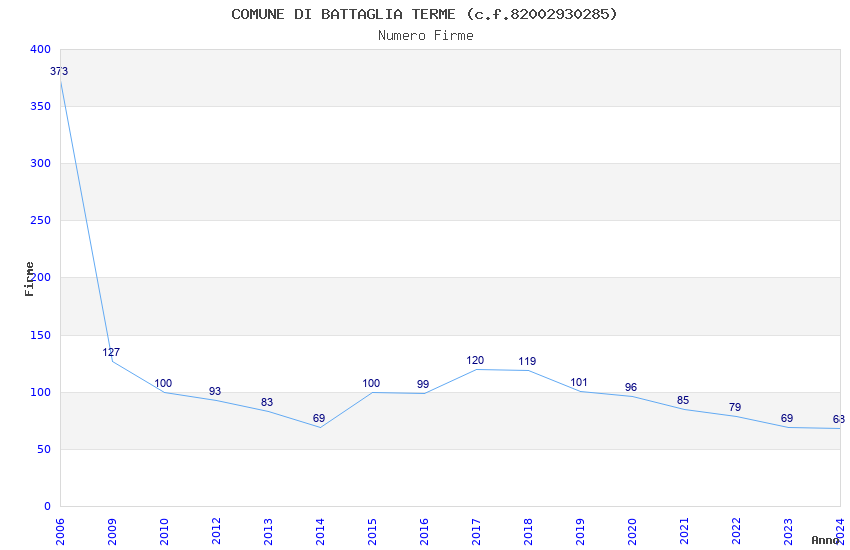Select x-axis year label 2021
Screen dimensions: 850x550
685,531
